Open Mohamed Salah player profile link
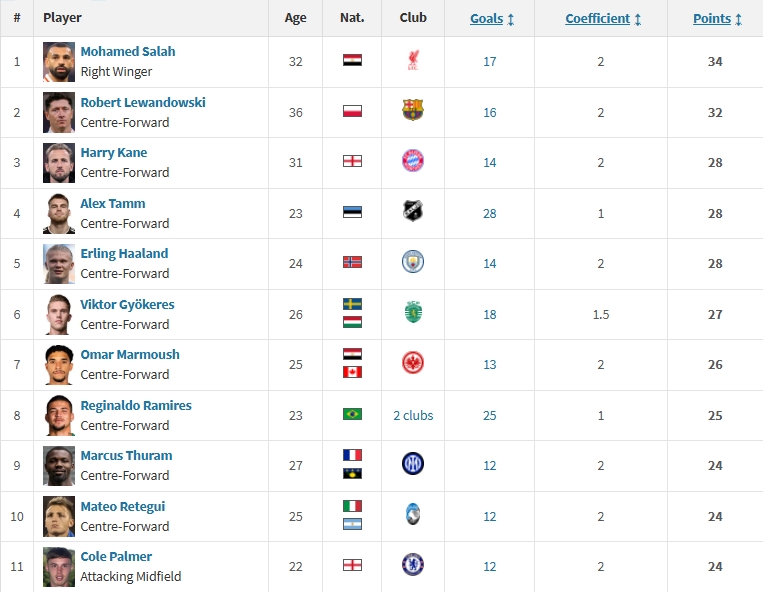The width and height of the screenshot is (763, 592). pyautogui.click(x=128, y=52)
